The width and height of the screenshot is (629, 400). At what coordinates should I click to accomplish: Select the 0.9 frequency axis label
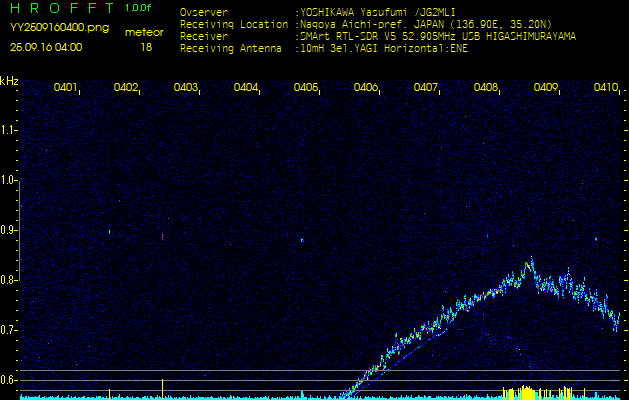(x=9, y=230)
